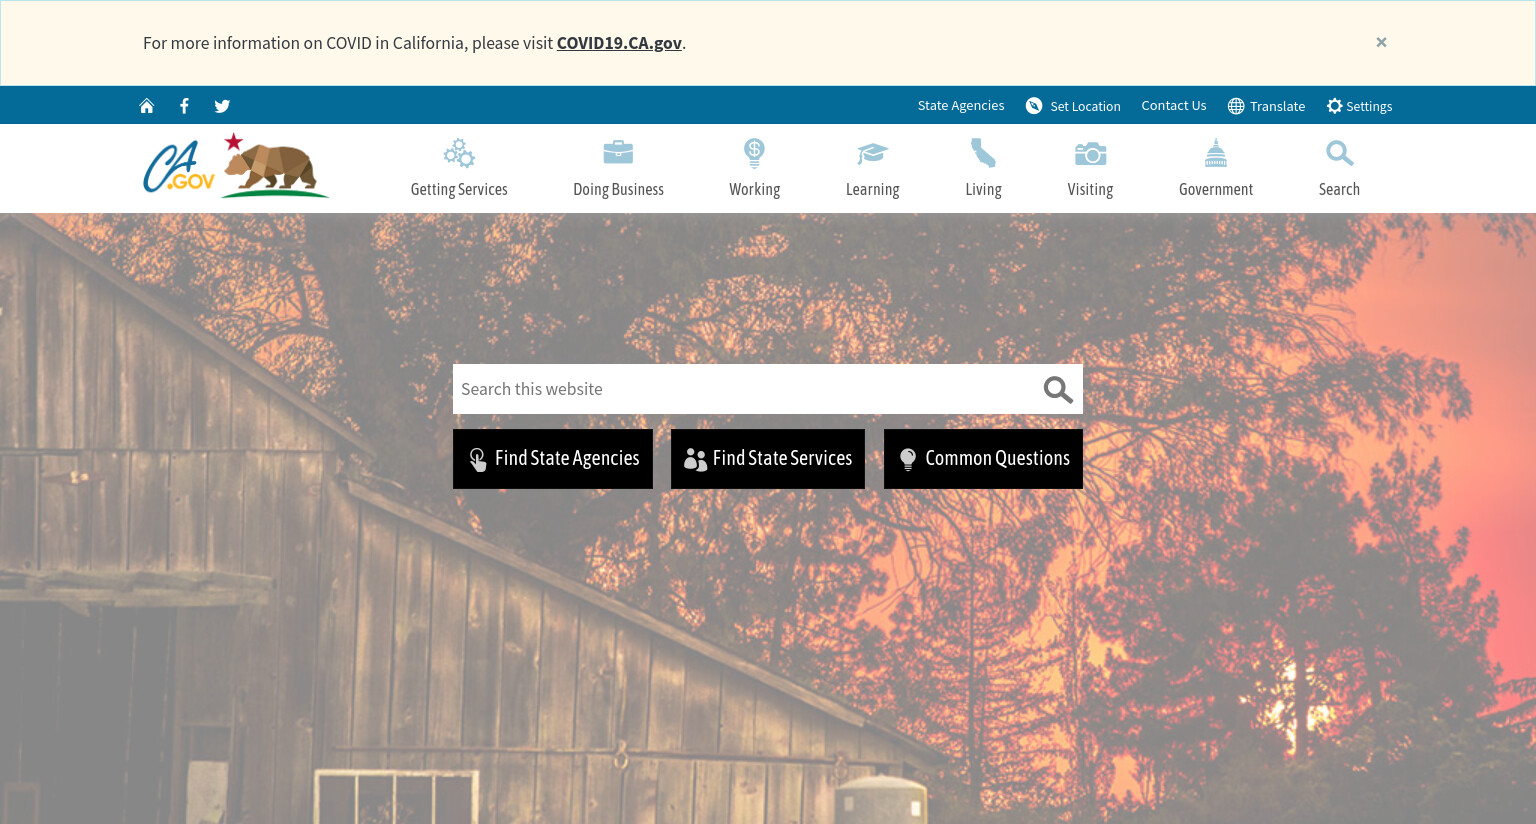Open the Contact Us link
The image size is (1536, 824).
(1174, 105)
